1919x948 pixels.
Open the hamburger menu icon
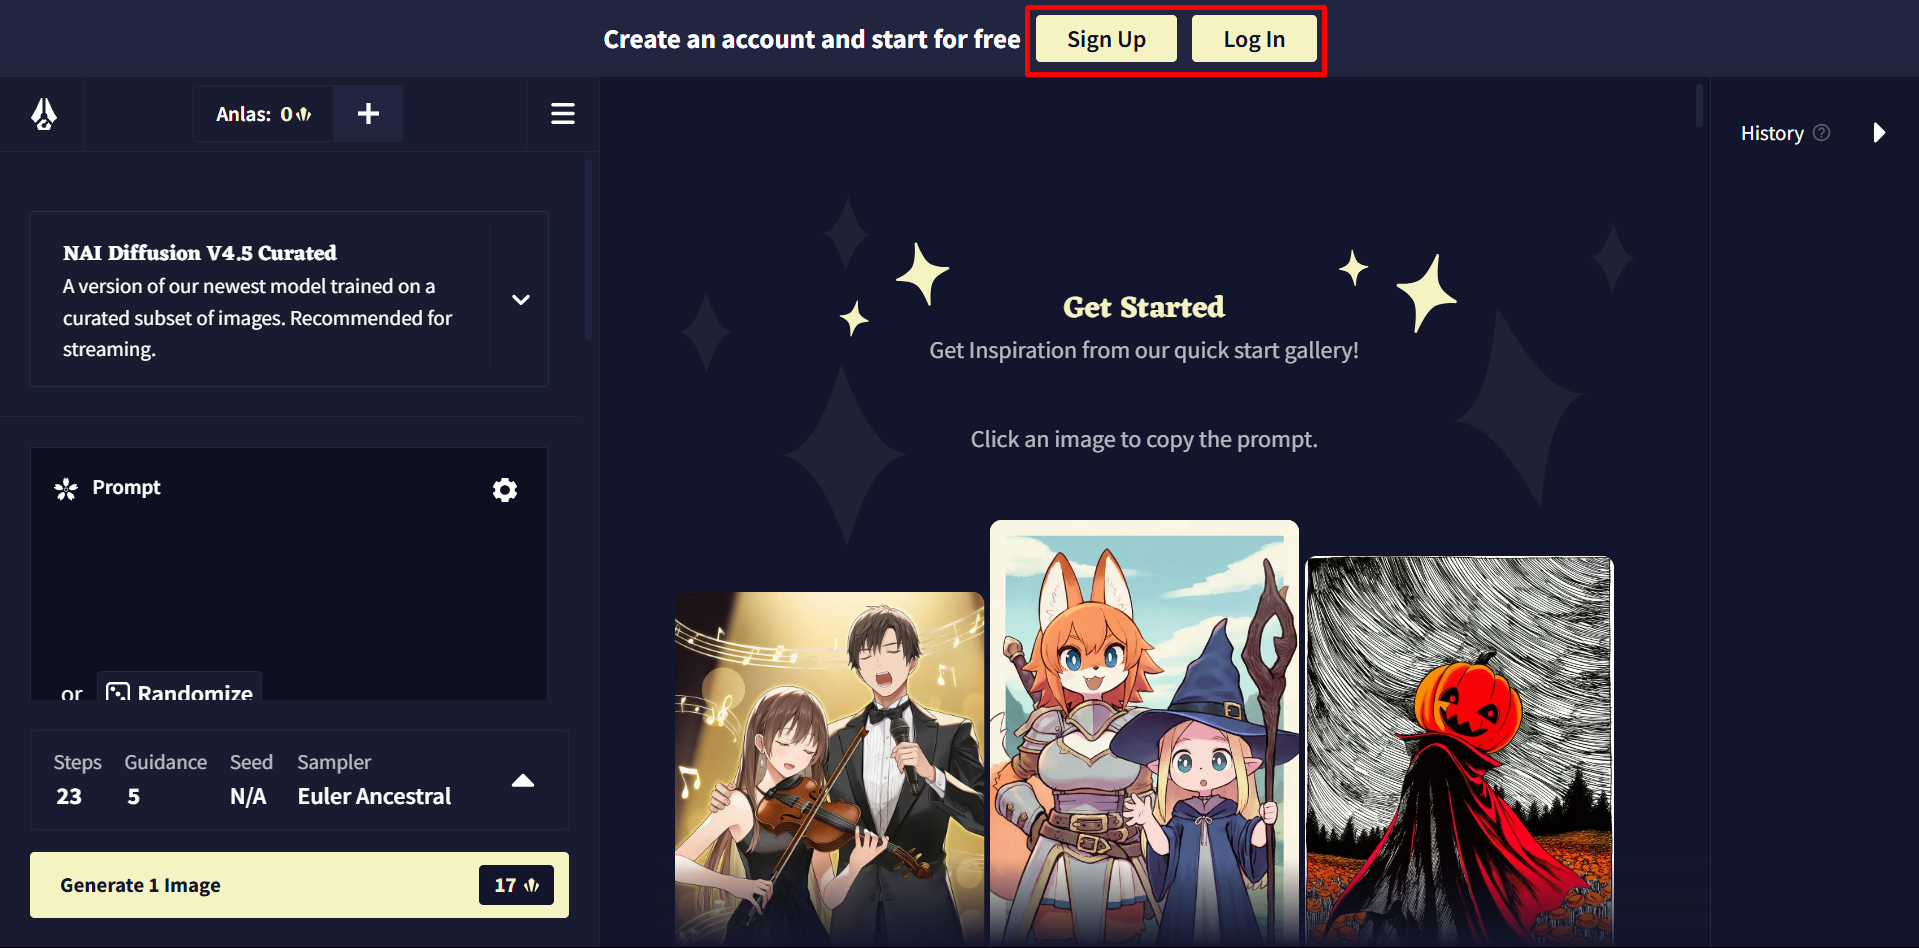pyautogui.click(x=563, y=114)
